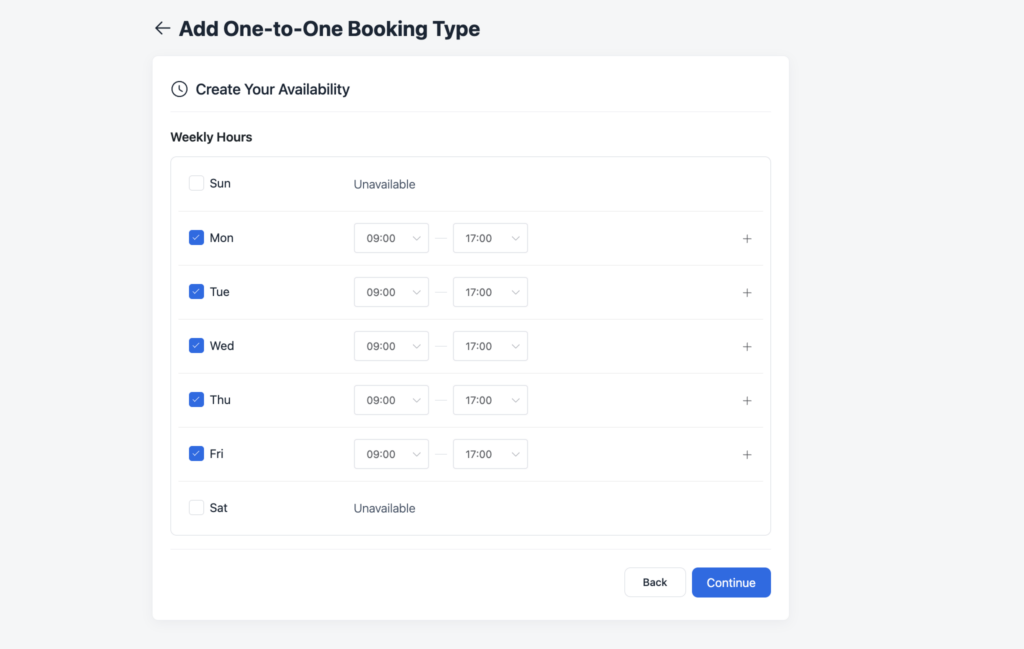This screenshot has height=649, width=1024.
Task: Open the Fri end time dropdown
Action: click(490, 454)
